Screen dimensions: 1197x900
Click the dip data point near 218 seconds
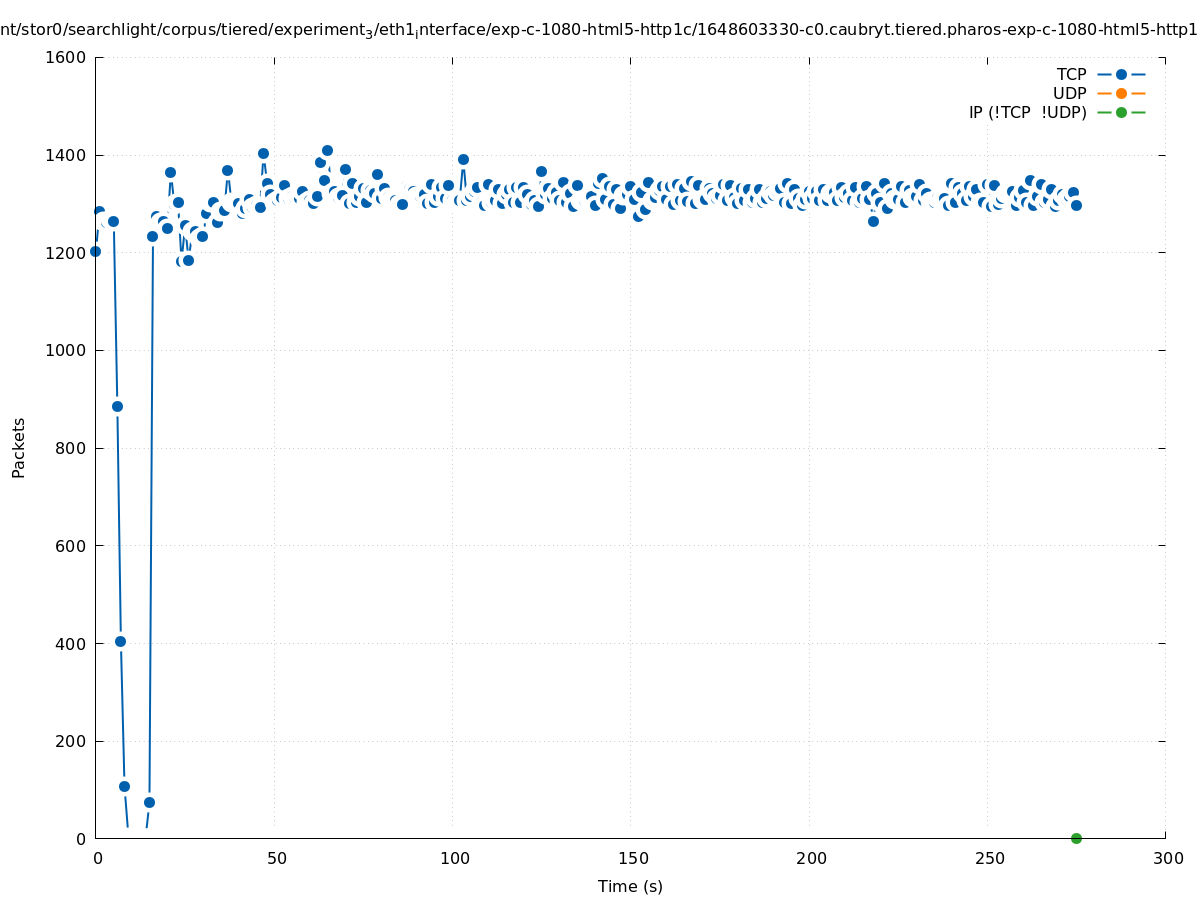[873, 221]
